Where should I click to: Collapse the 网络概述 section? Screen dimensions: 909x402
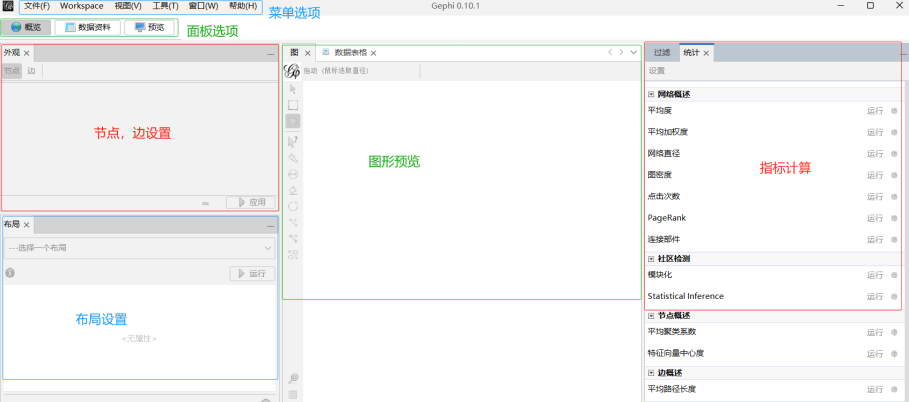point(651,94)
